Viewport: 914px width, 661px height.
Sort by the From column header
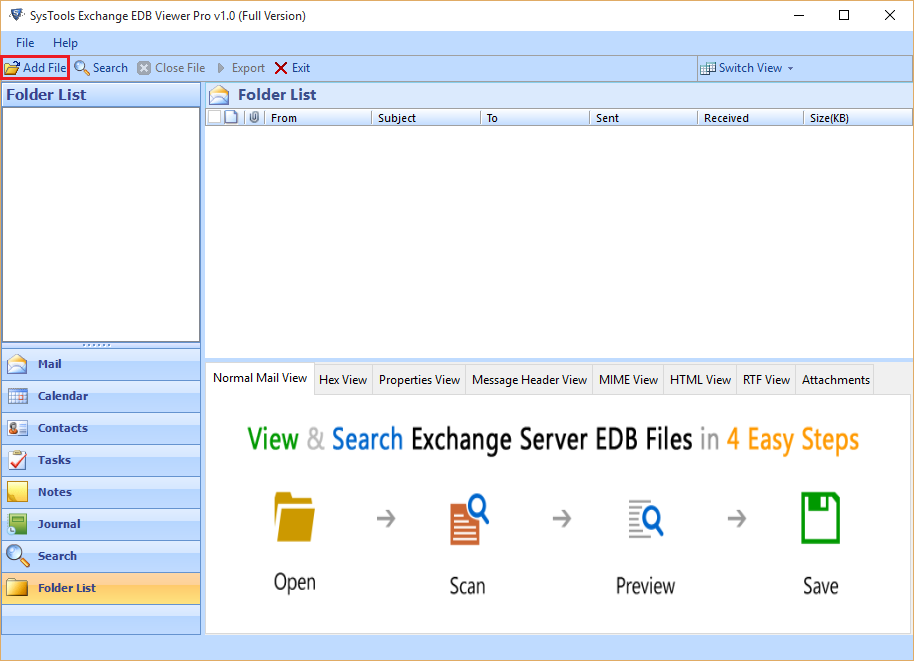coord(318,118)
